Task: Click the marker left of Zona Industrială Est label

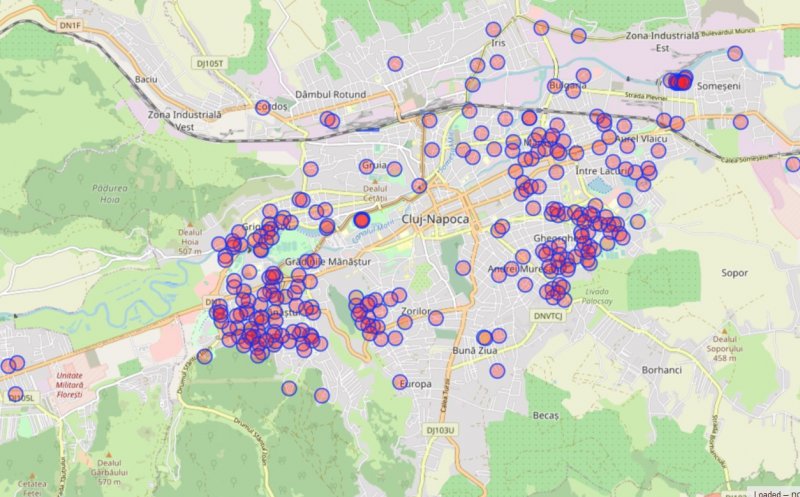Action: [x=579, y=35]
